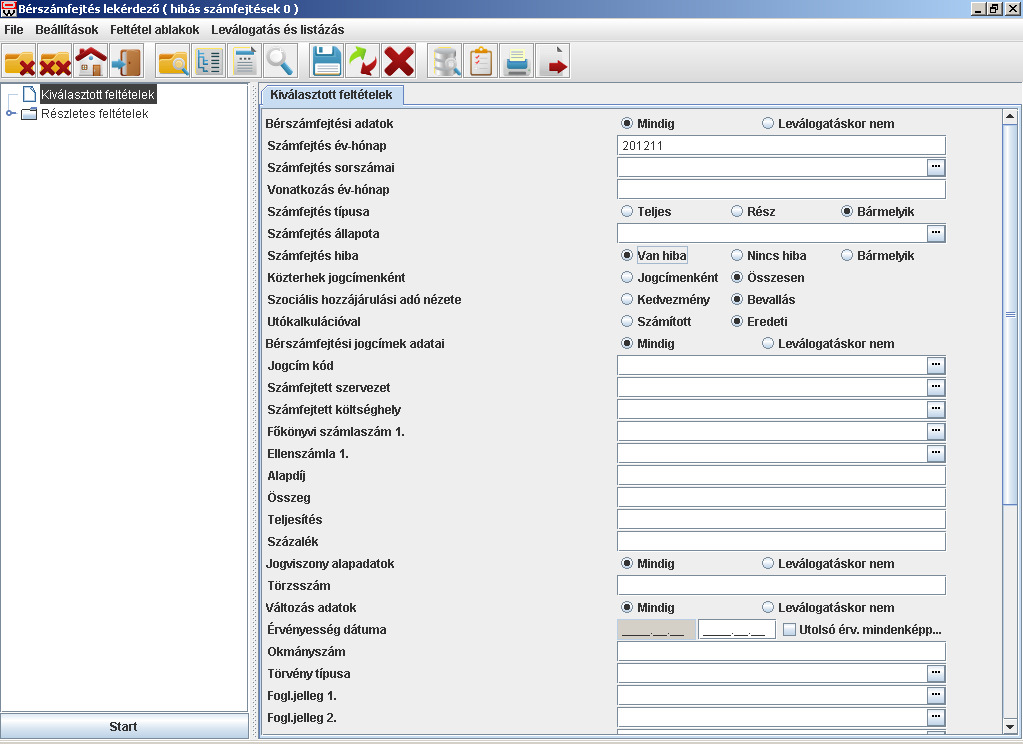Tick the Utolsó érv. mindenképp checkbox
This screenshot has width=1023, height=744.
pos(789,630)
